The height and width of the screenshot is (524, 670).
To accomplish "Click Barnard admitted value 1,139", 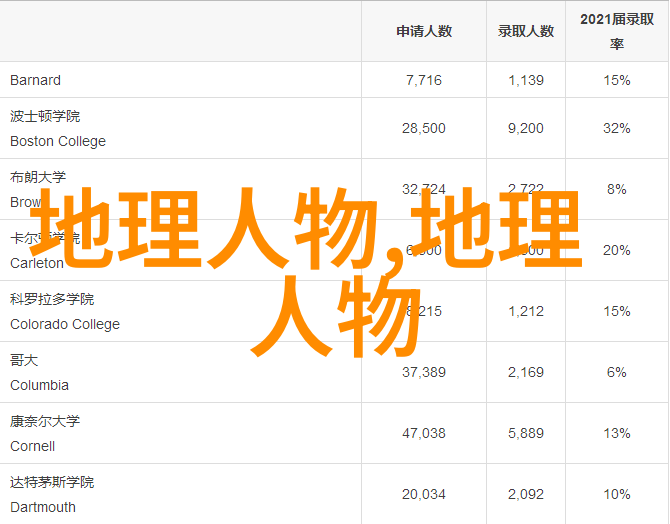I will (526, 80).
